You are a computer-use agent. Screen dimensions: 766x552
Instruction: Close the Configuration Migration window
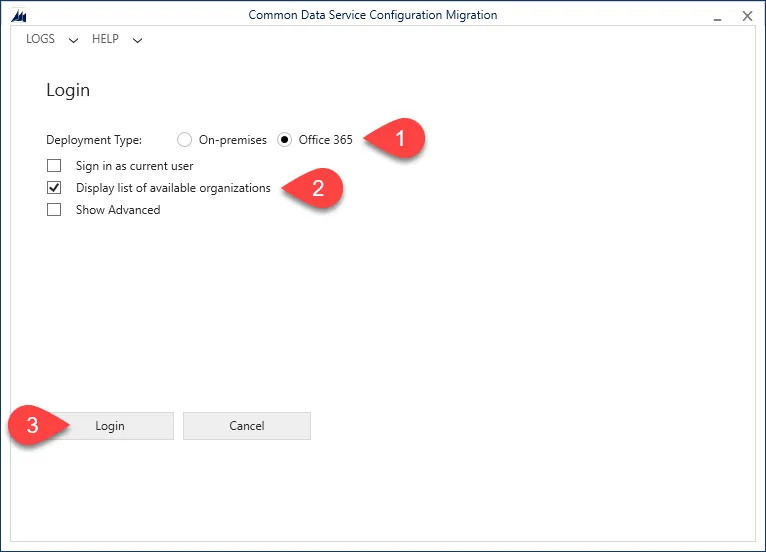tap(747, 16)
